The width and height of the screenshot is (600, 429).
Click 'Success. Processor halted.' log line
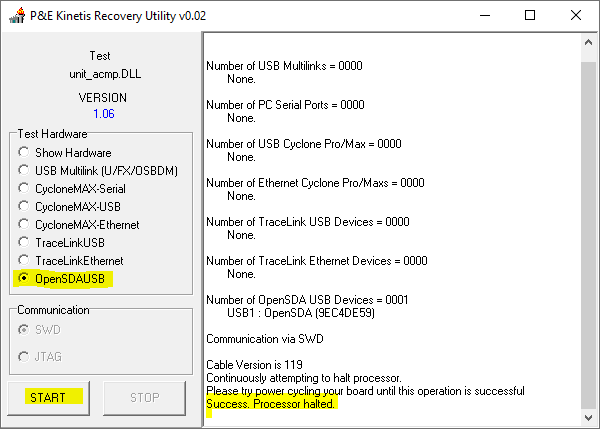point(271,404)
